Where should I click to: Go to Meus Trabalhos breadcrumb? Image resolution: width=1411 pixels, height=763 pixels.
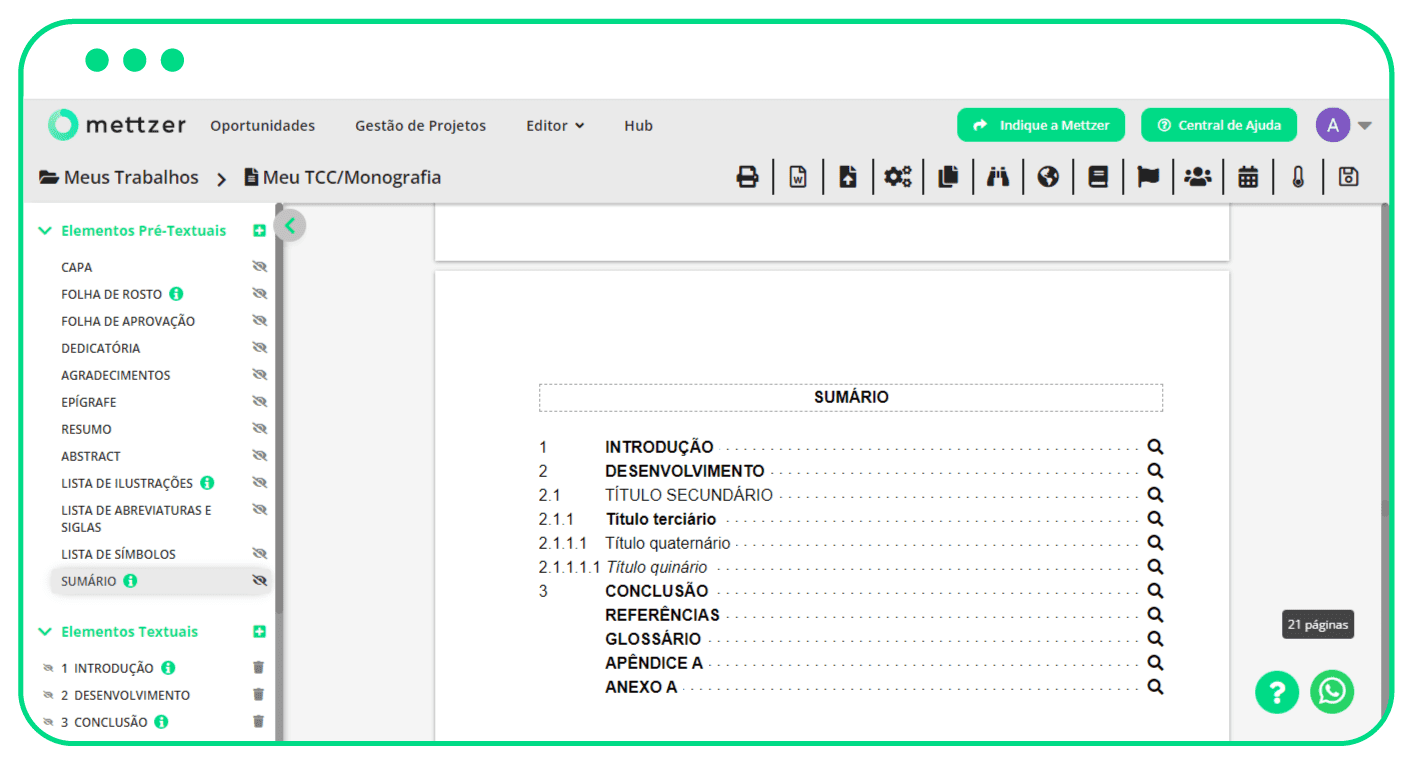pos(119,177)
